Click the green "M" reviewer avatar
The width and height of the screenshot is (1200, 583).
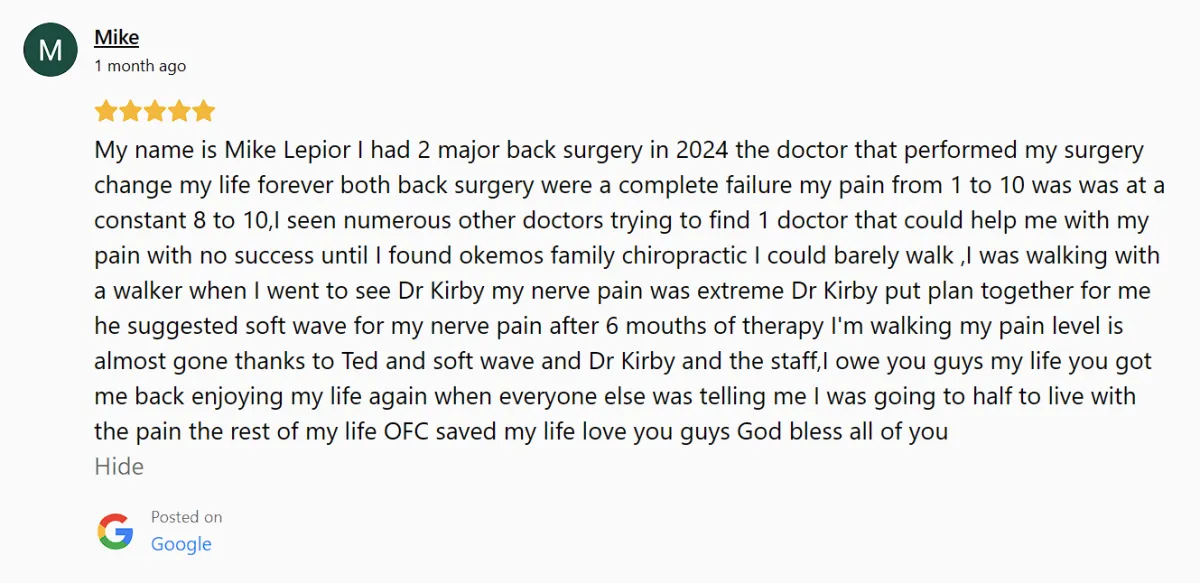coord(50,50)
